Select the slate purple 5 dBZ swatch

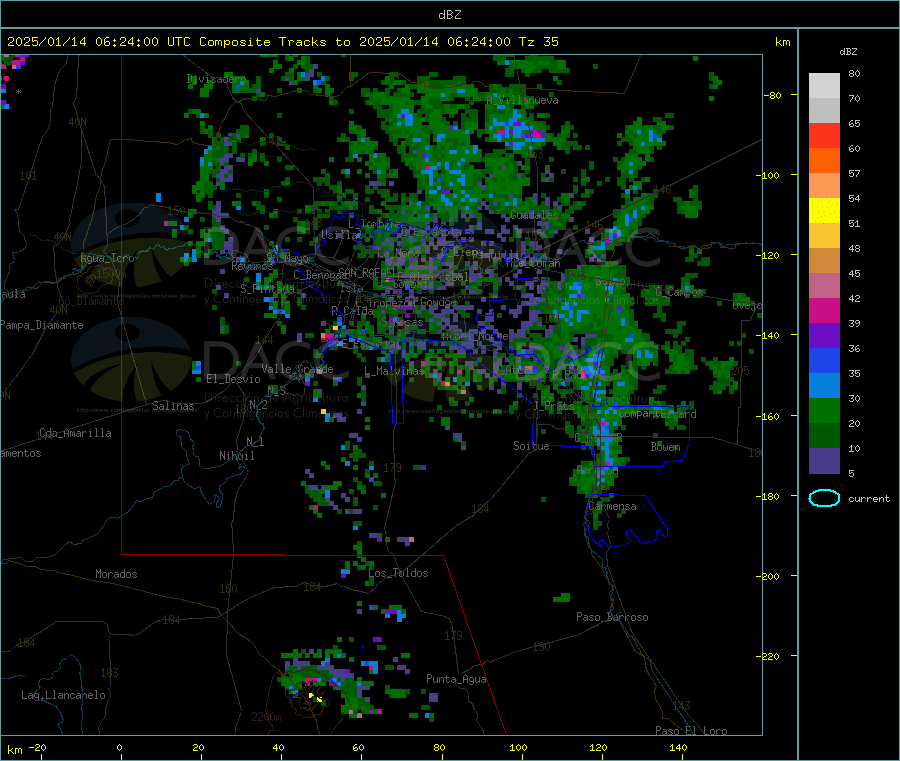tap(824, 461)
